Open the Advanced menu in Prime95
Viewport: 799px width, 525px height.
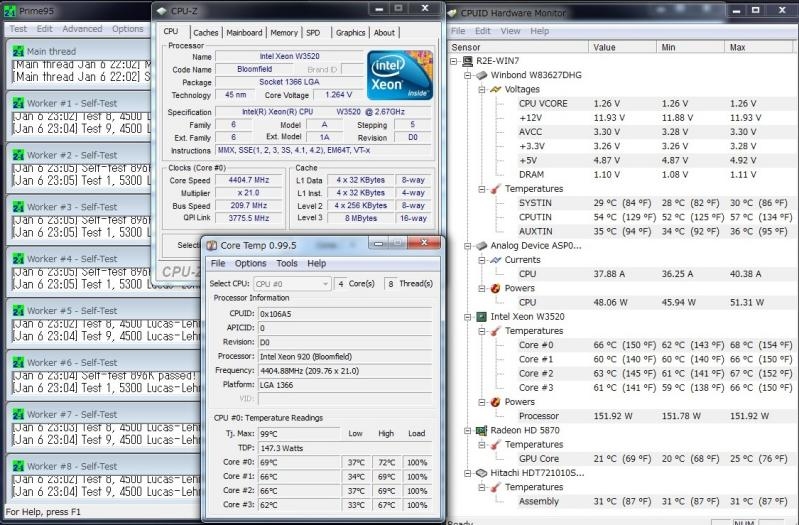82,29
